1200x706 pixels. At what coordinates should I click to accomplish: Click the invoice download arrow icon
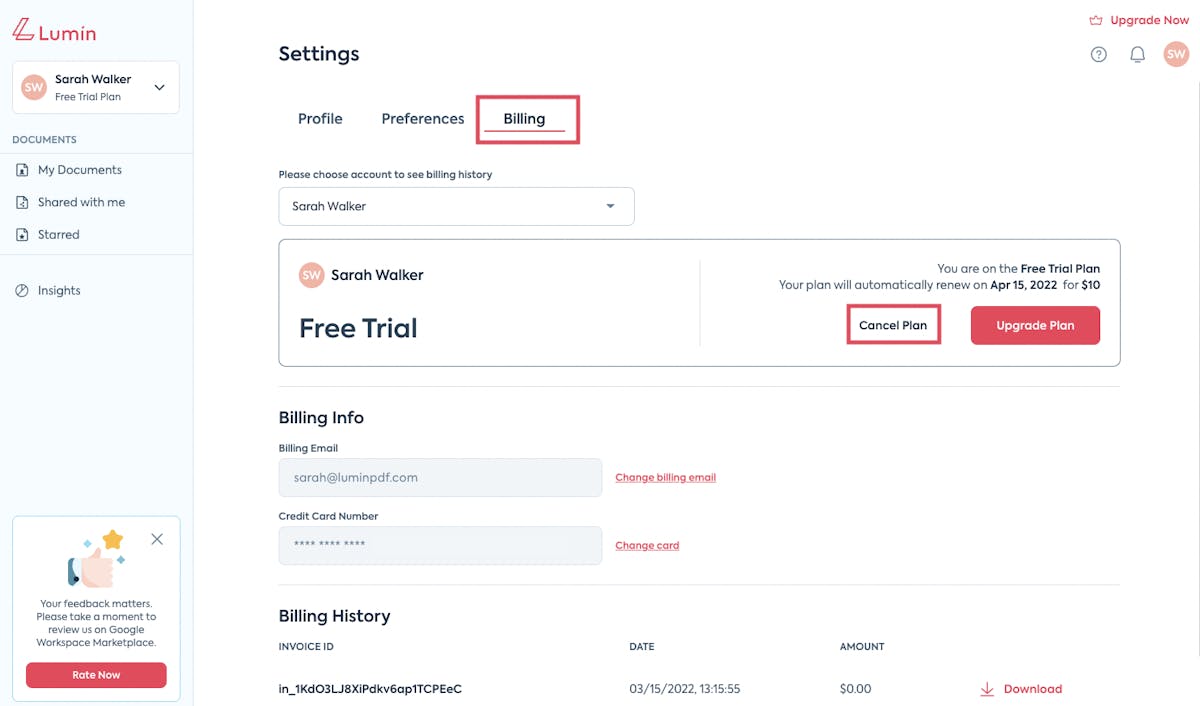click(987, 689)
